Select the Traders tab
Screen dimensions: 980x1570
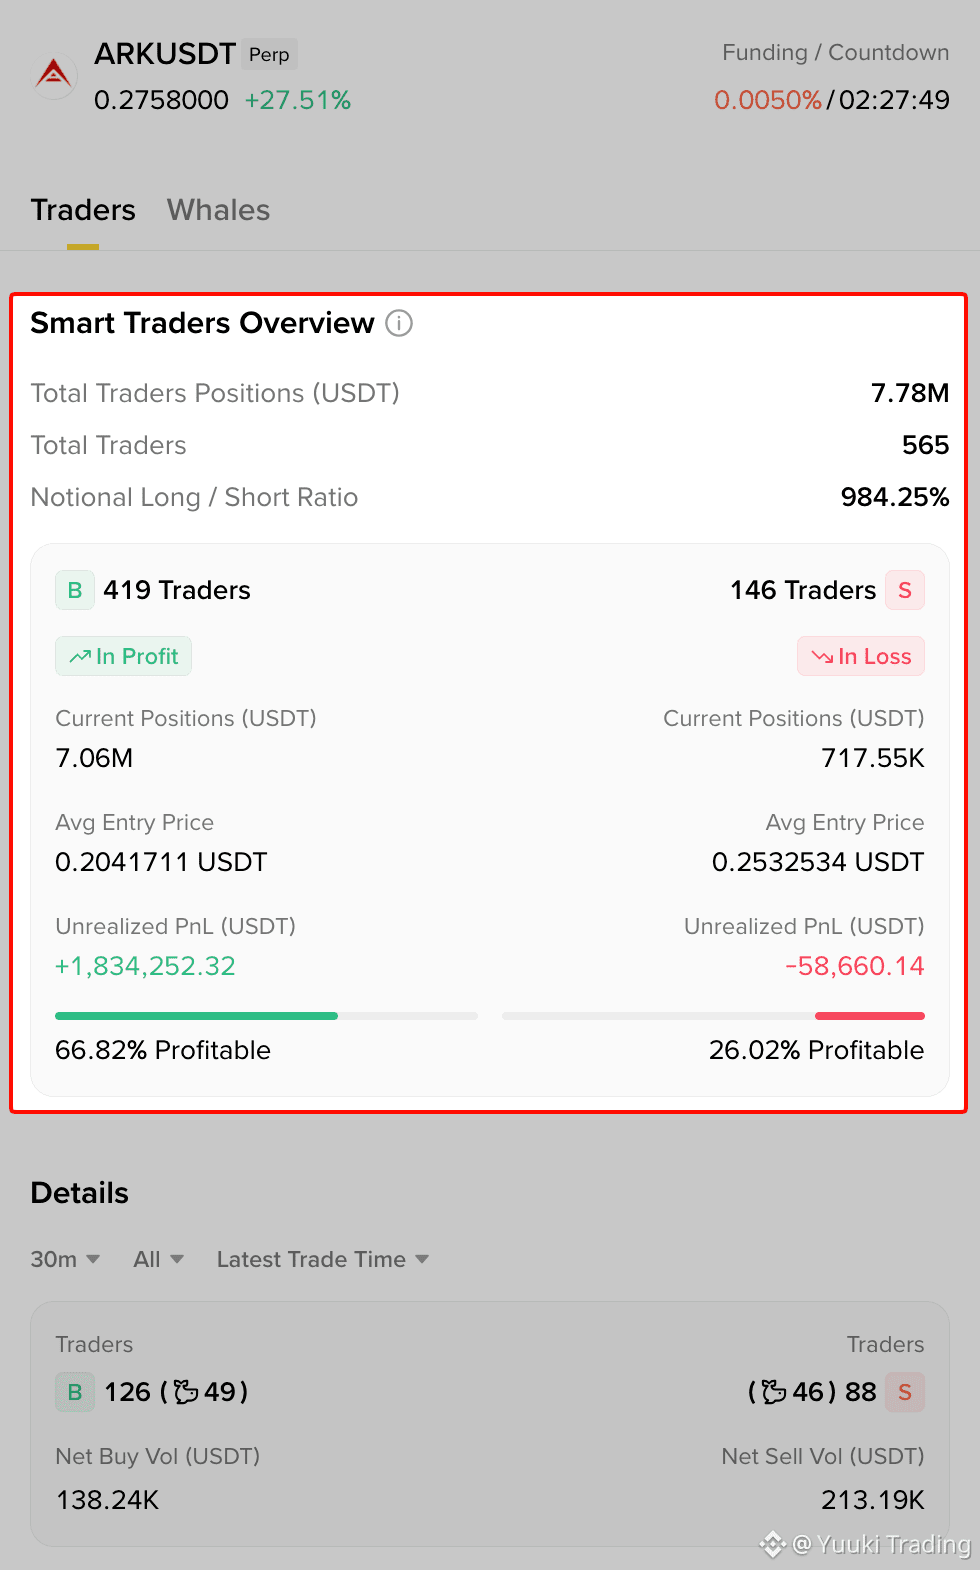click(x=83, y=210)
